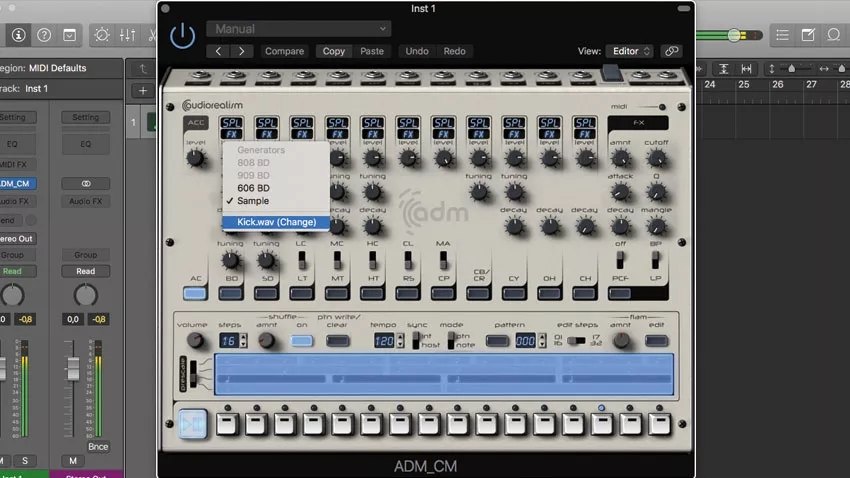Open the Manual preset dropdown

point(299,29)
